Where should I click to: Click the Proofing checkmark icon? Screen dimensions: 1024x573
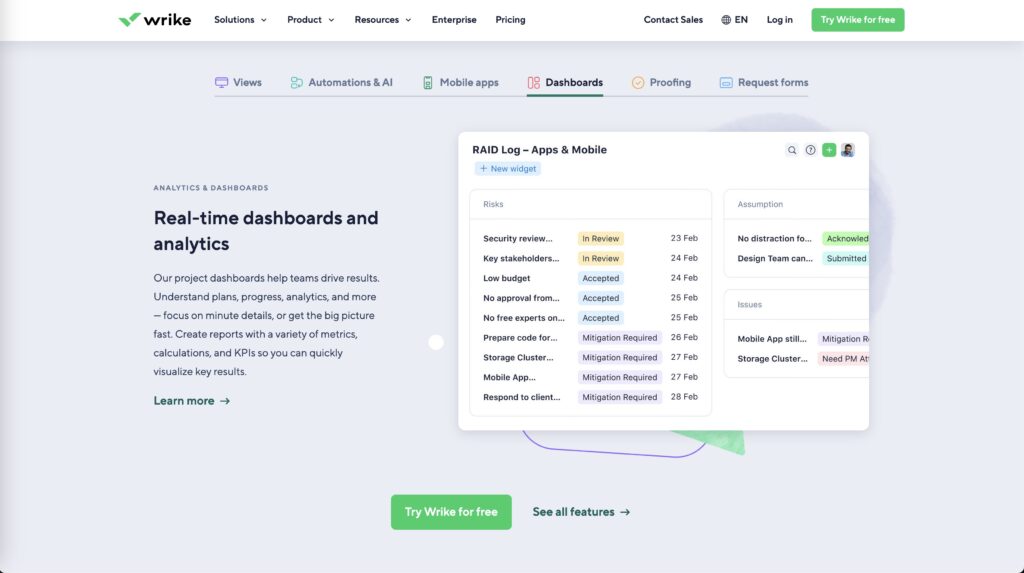click(638, 83)
